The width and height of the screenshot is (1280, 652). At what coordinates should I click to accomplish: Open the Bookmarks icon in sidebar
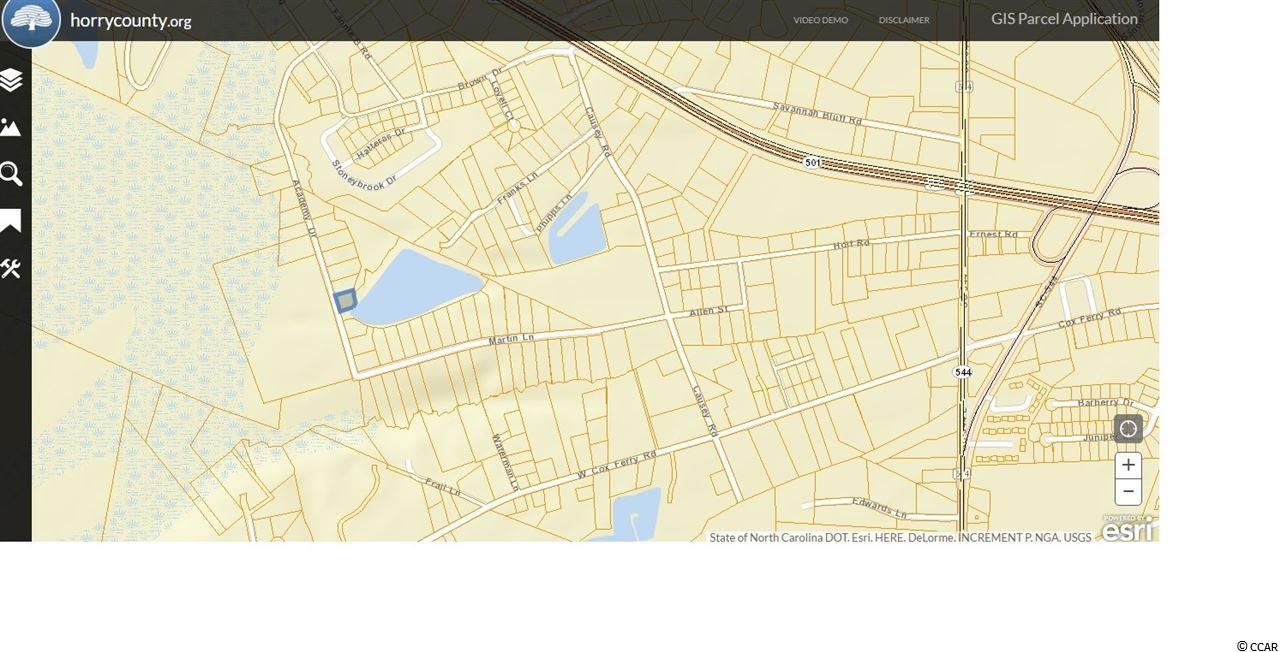11,221
